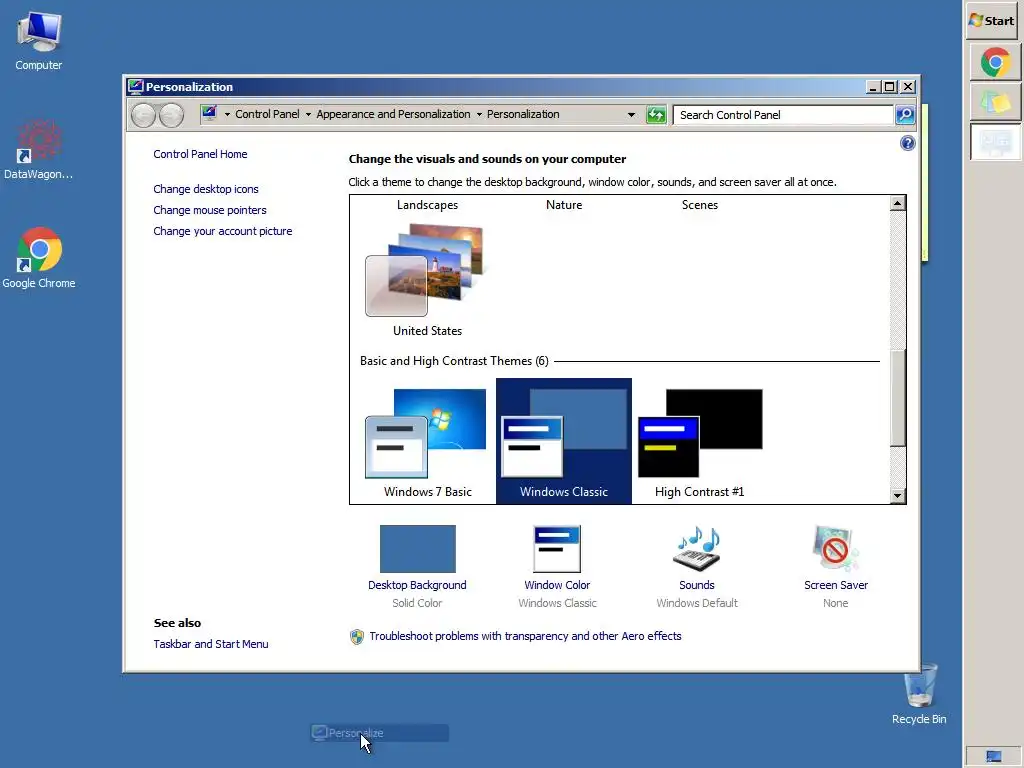Select the Personalization window taskbar button

click(995, 141)
